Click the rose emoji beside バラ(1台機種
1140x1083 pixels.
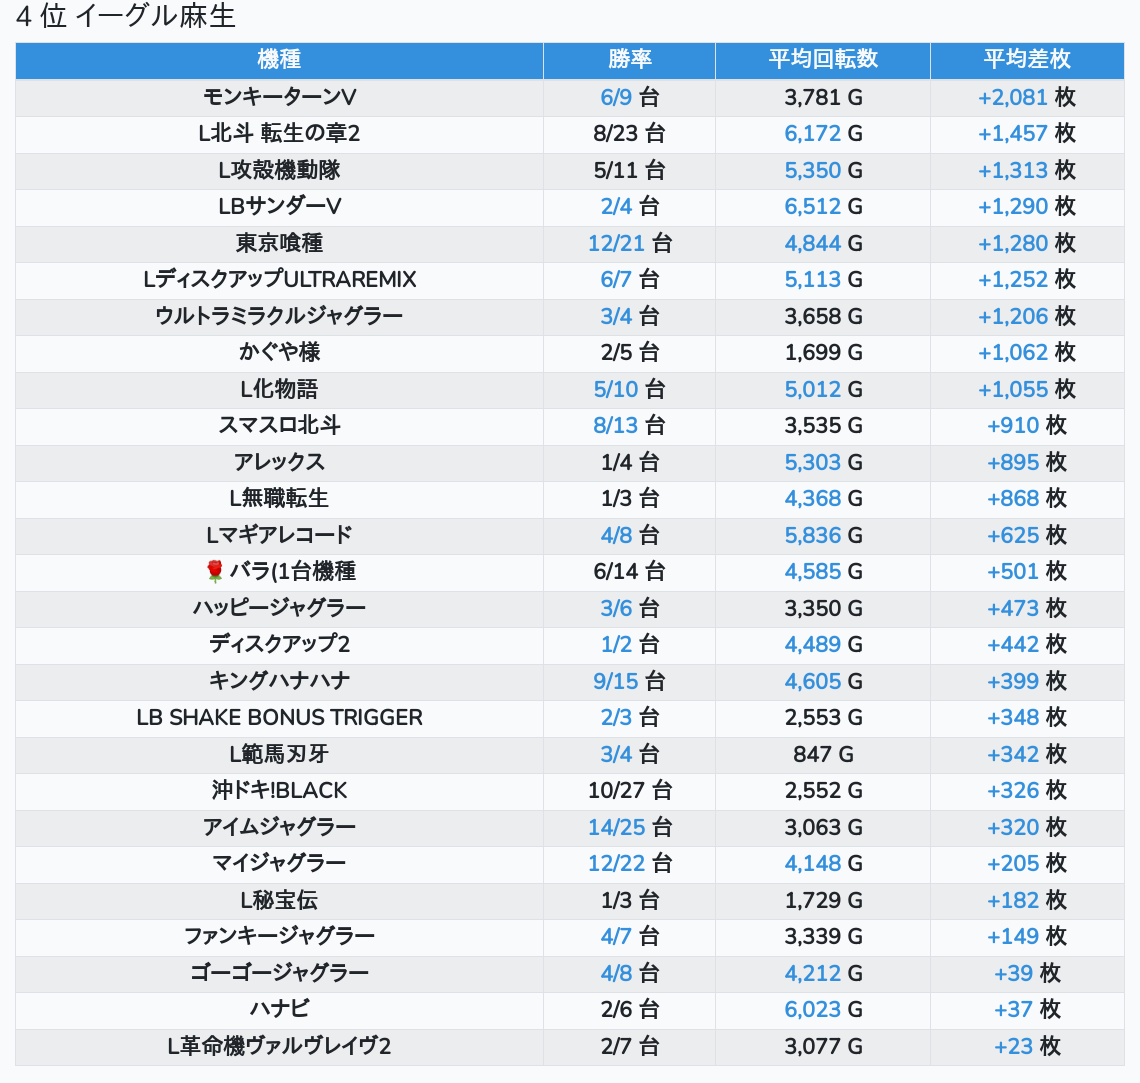point(214,571)
